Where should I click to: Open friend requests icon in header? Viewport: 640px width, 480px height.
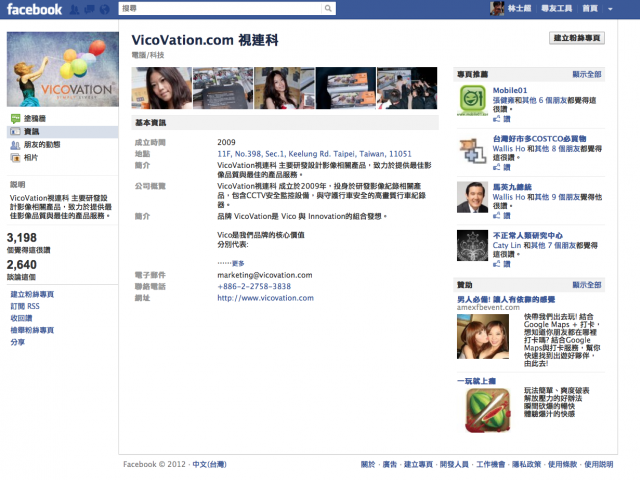coord(74,9)
